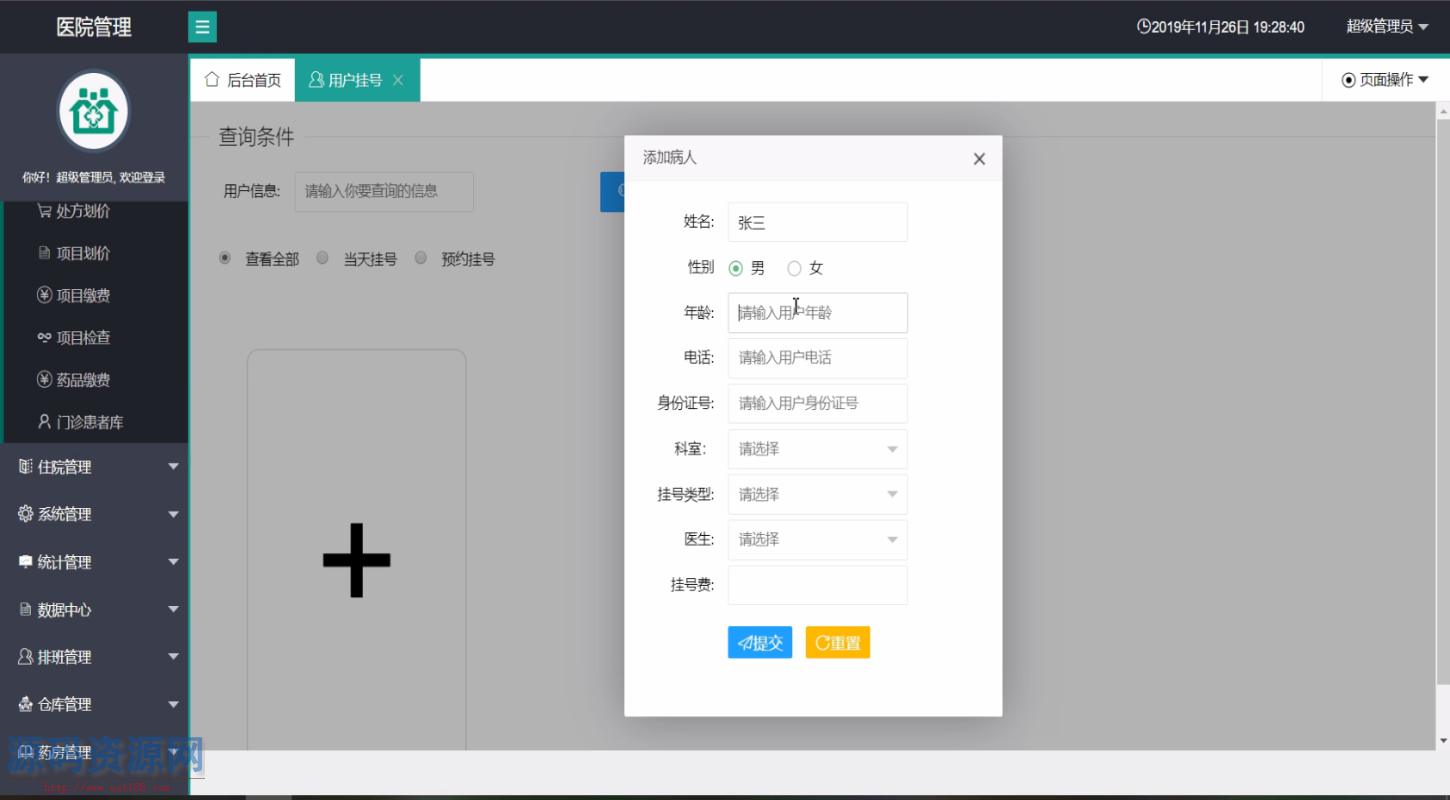Submit the form with 提交 button

(760, 643)
